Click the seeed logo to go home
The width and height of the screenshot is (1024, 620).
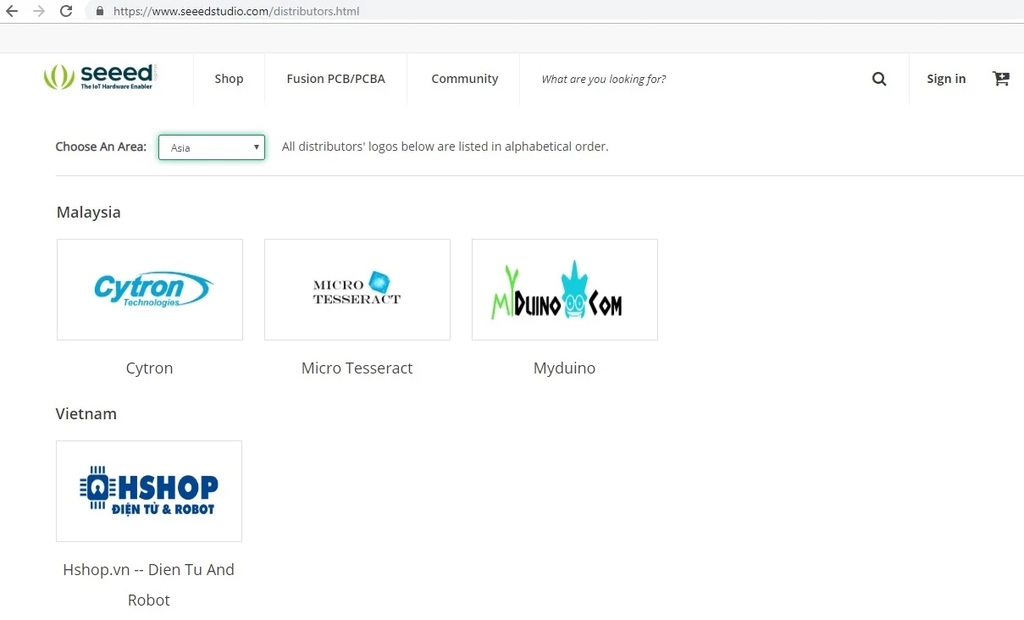(x=99, y=77)
